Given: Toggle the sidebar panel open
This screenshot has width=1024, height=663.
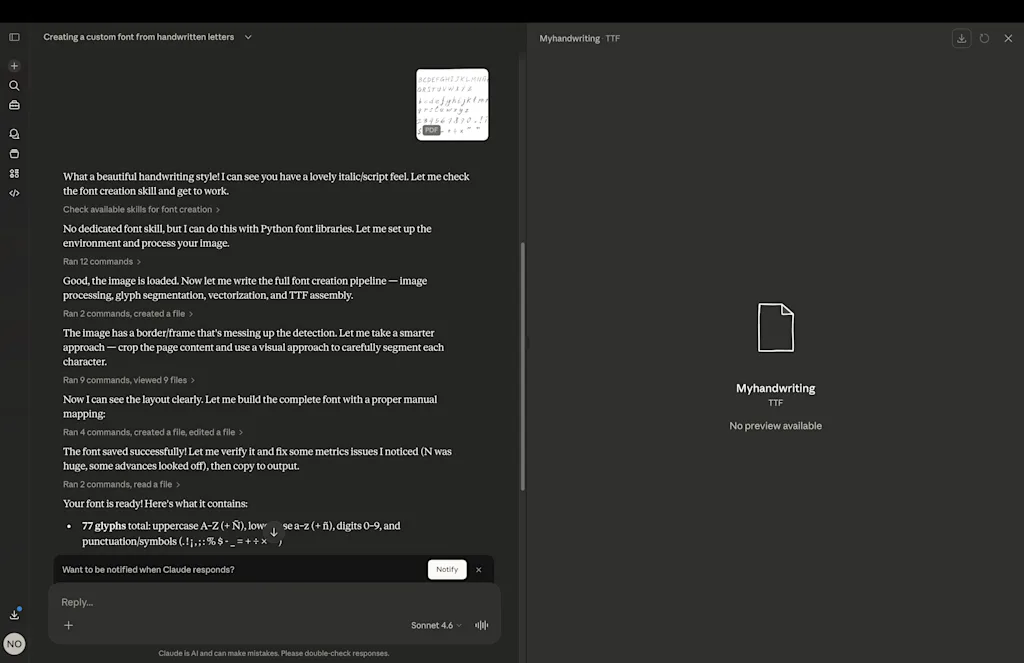Looking at the screenshot, I should coord(14,37).
